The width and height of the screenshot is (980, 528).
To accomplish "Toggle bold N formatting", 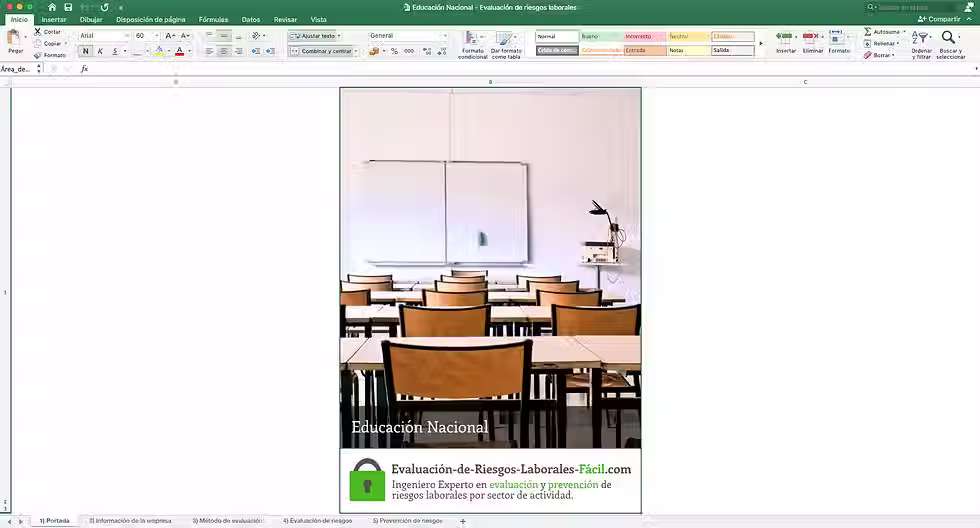I will click(86, 51).
